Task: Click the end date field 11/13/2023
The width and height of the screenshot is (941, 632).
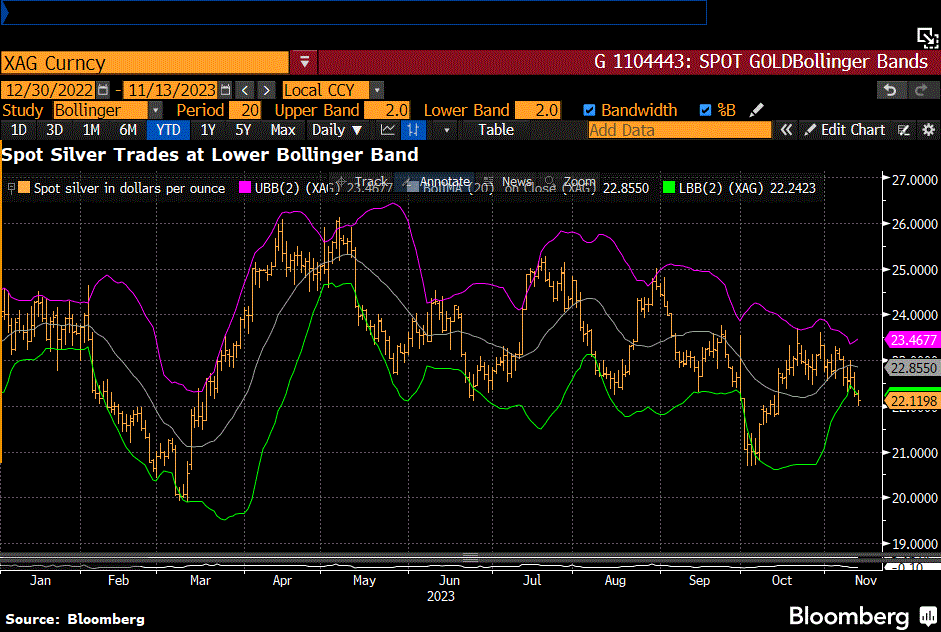Action: pos(171,90)
